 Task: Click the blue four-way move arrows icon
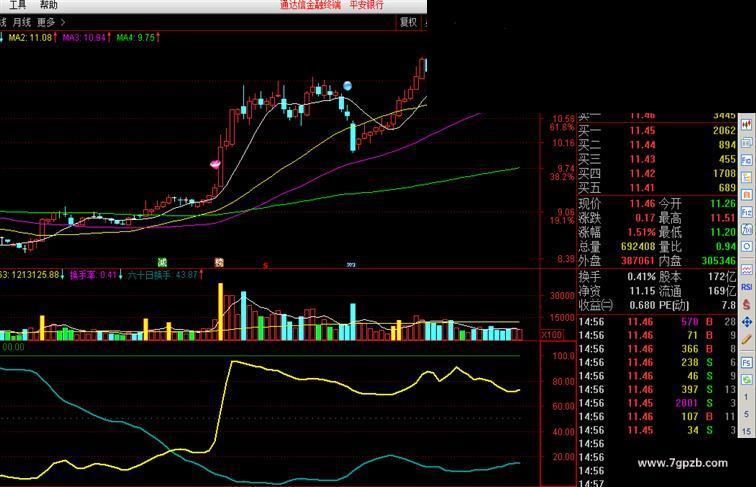click(x=746, y=322)
